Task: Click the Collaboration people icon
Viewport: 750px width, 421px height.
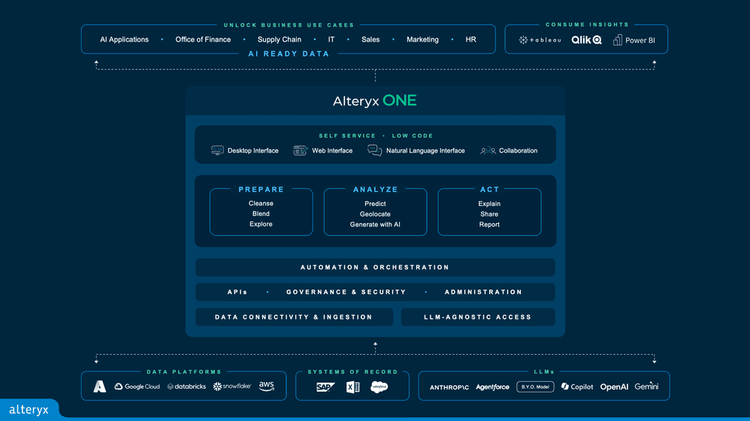Action: coord(487,151)
